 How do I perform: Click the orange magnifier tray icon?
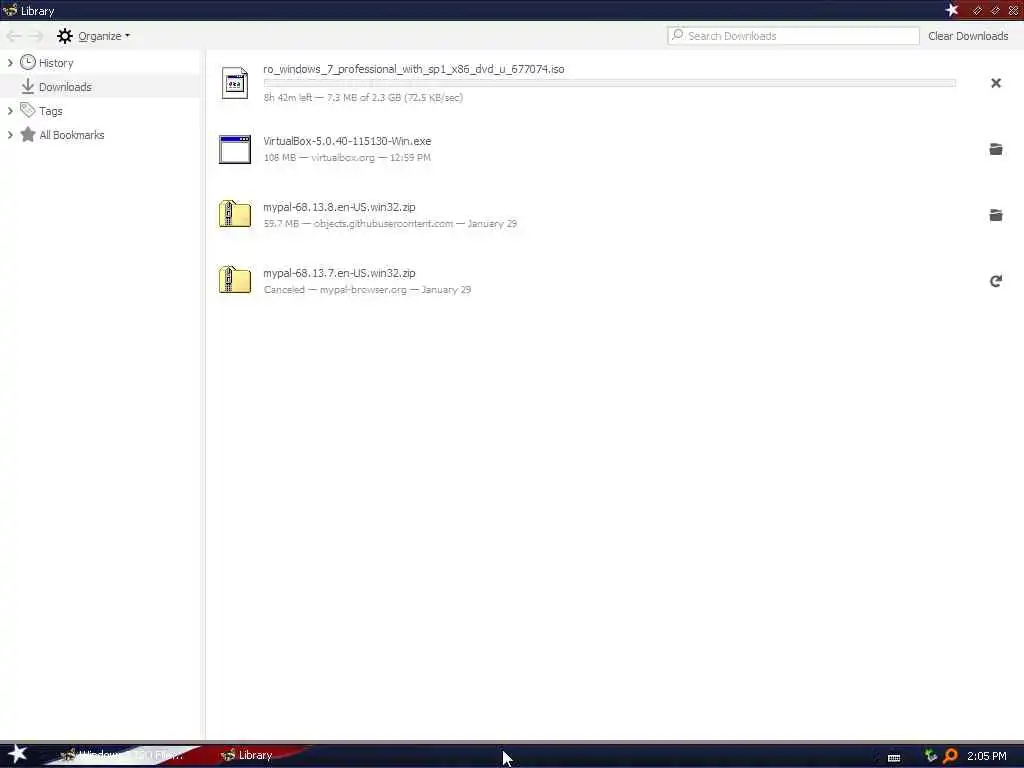(x=950, y=756)
